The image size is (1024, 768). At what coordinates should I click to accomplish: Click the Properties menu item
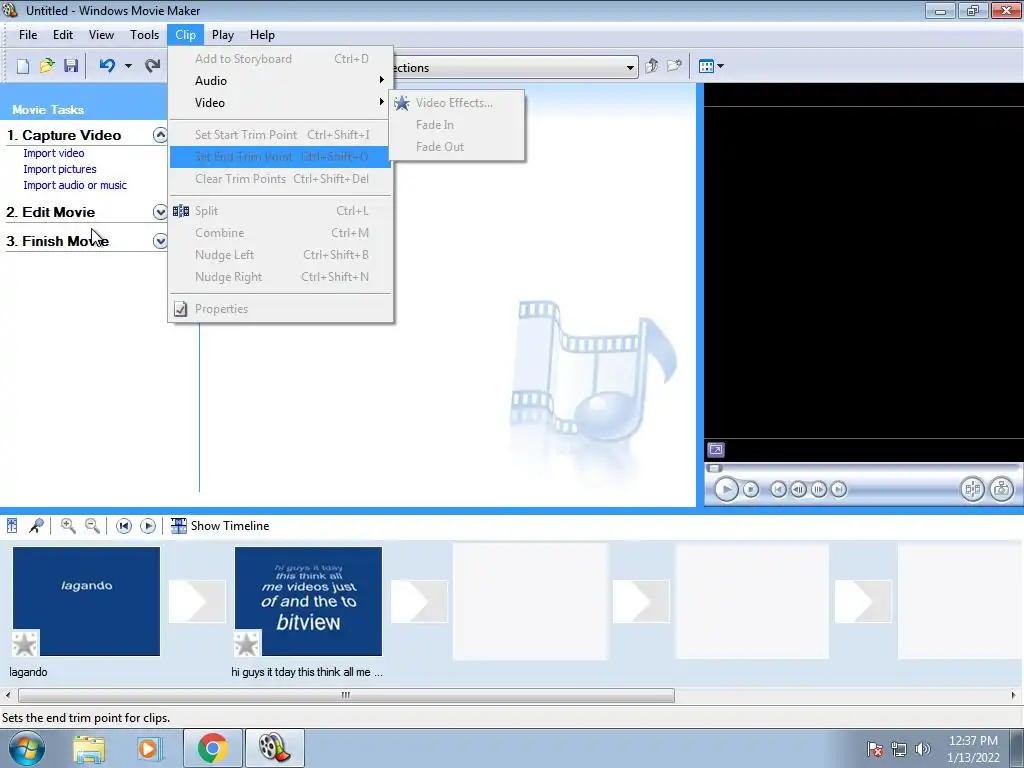pyautogui.click(x=280, y=309)
